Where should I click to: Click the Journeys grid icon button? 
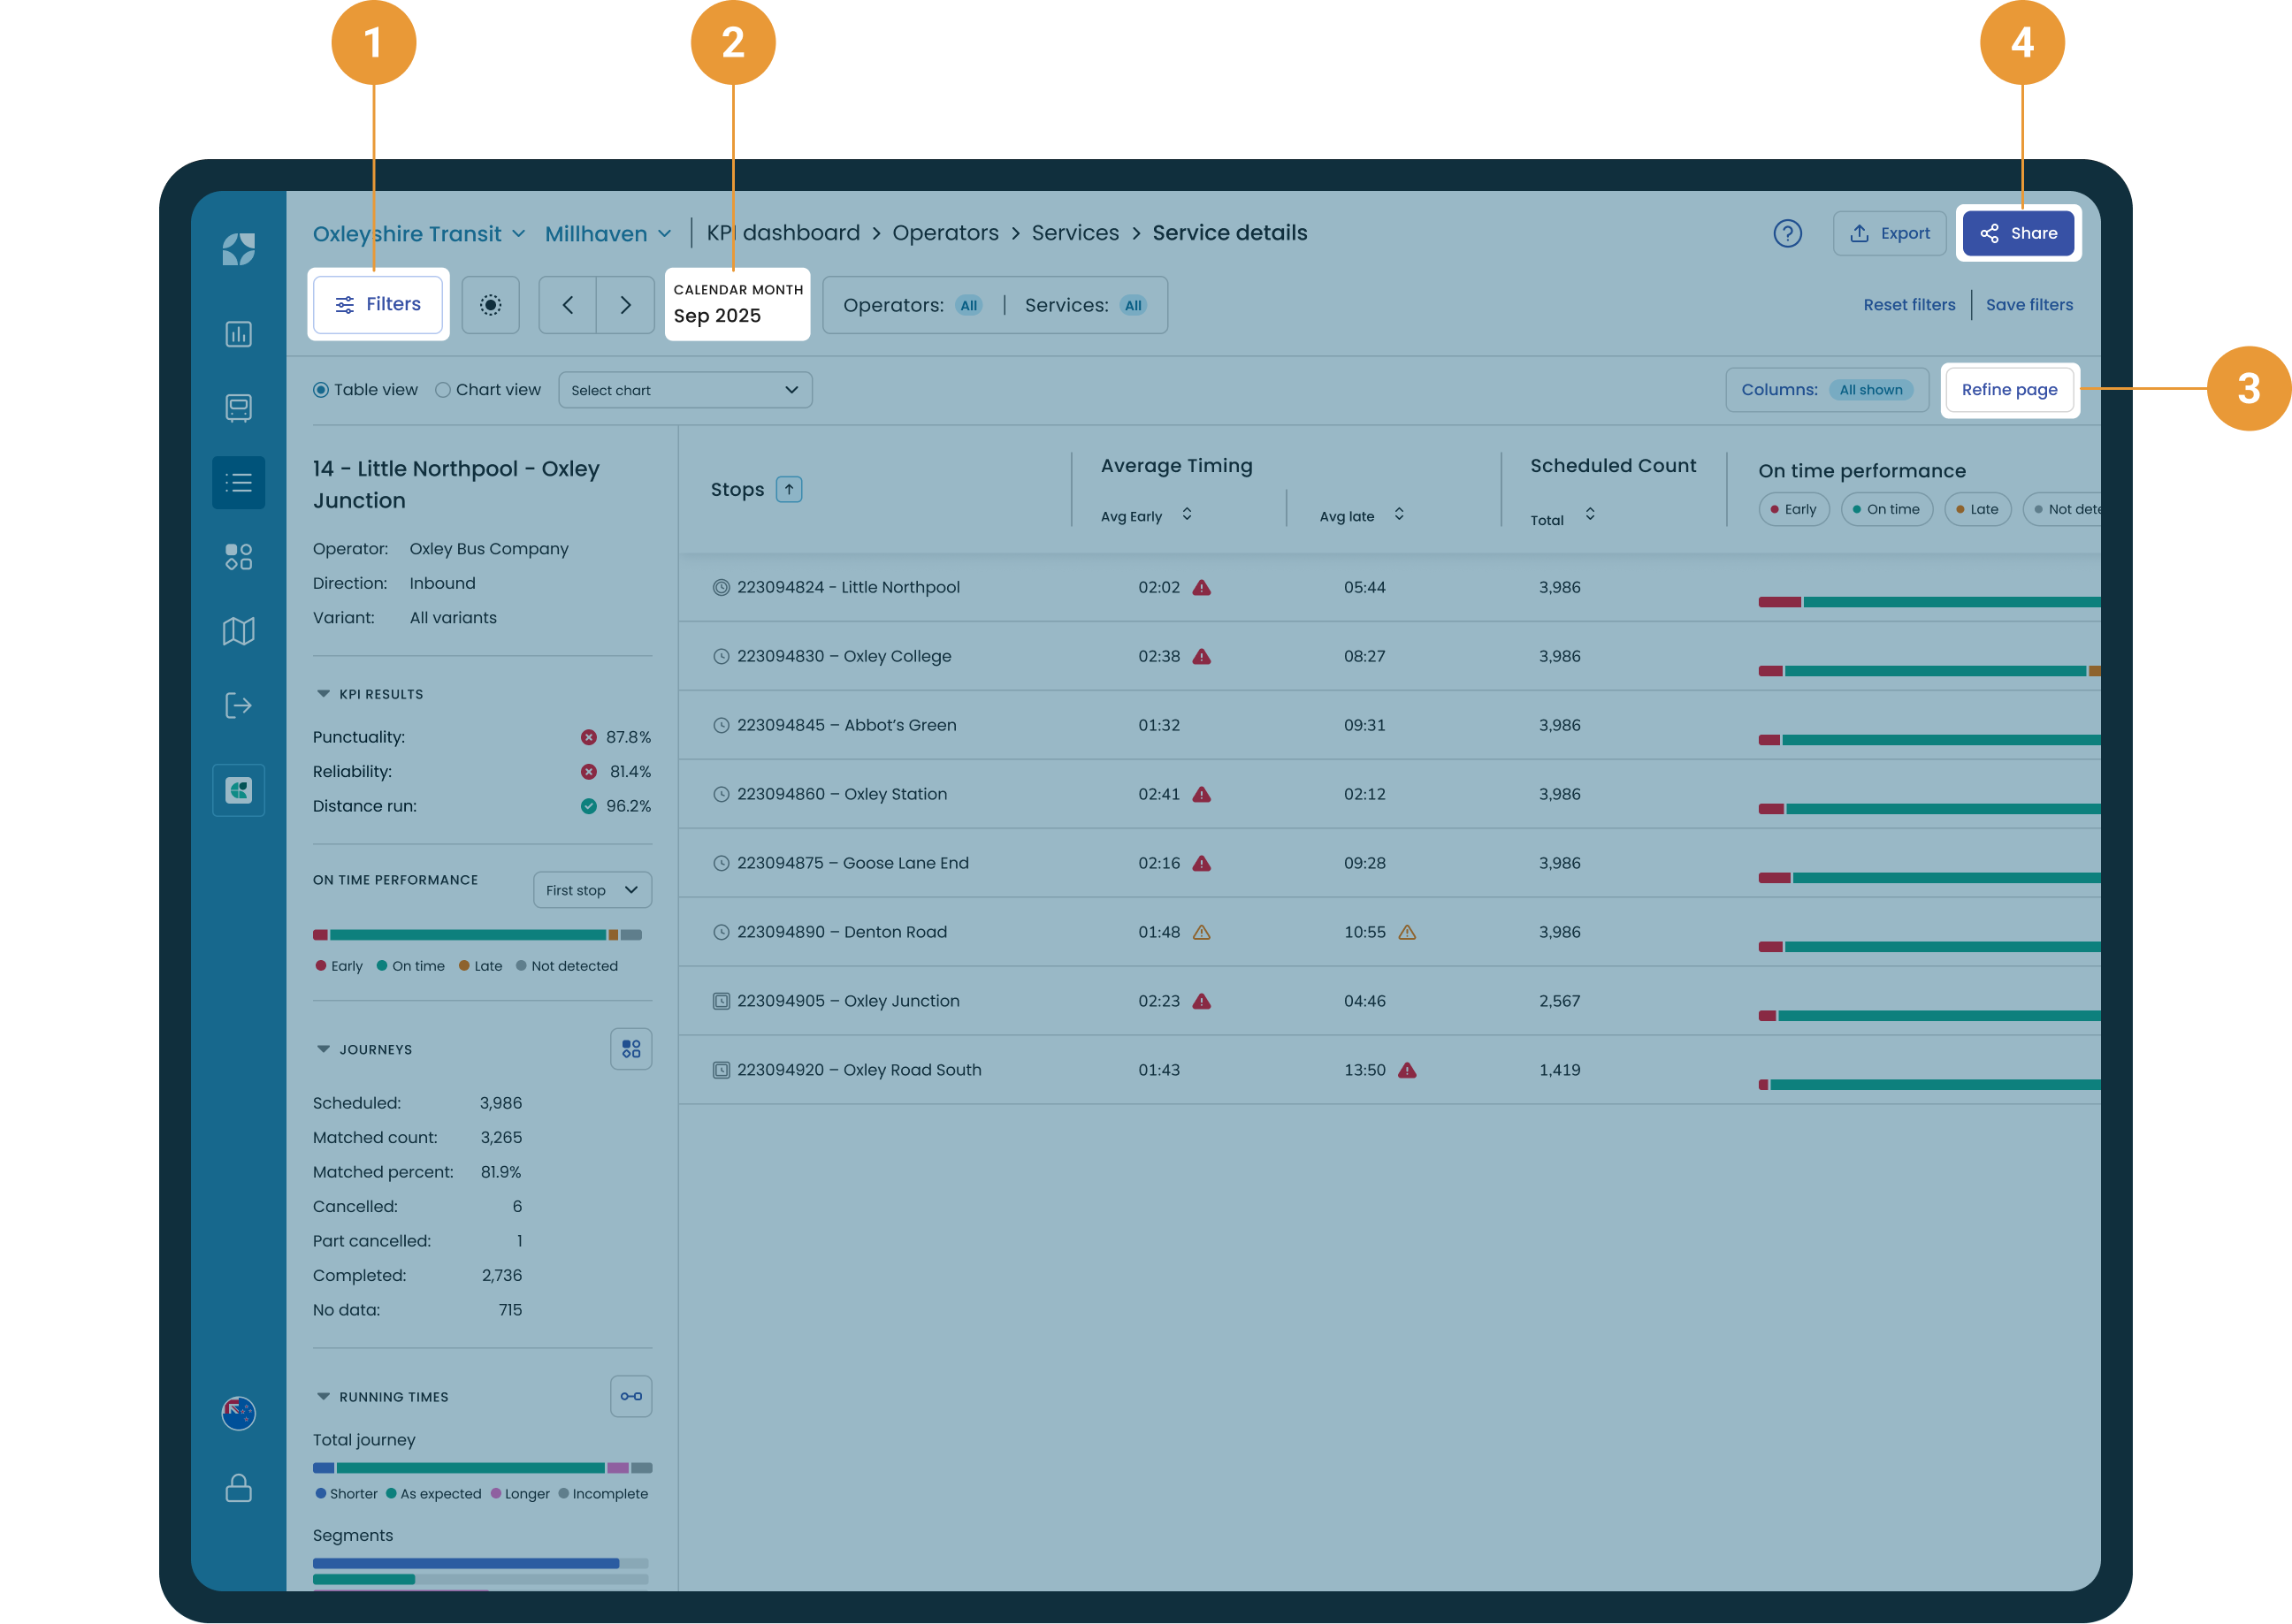point(631,1049)
